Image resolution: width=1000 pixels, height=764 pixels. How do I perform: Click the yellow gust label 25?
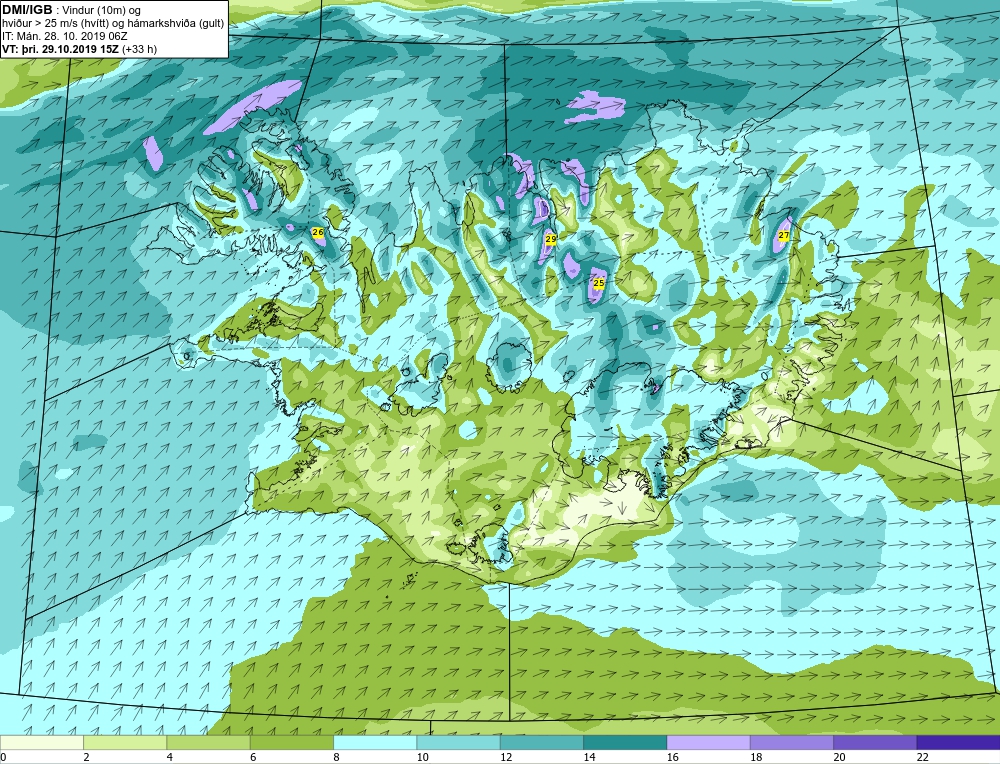599,283
